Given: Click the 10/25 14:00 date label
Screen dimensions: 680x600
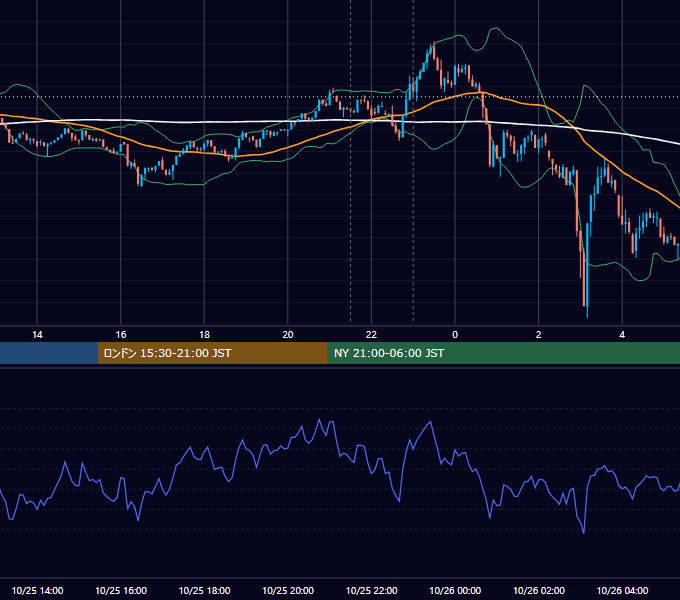Looking at the screenshot, I should click(x=37, y=590).
